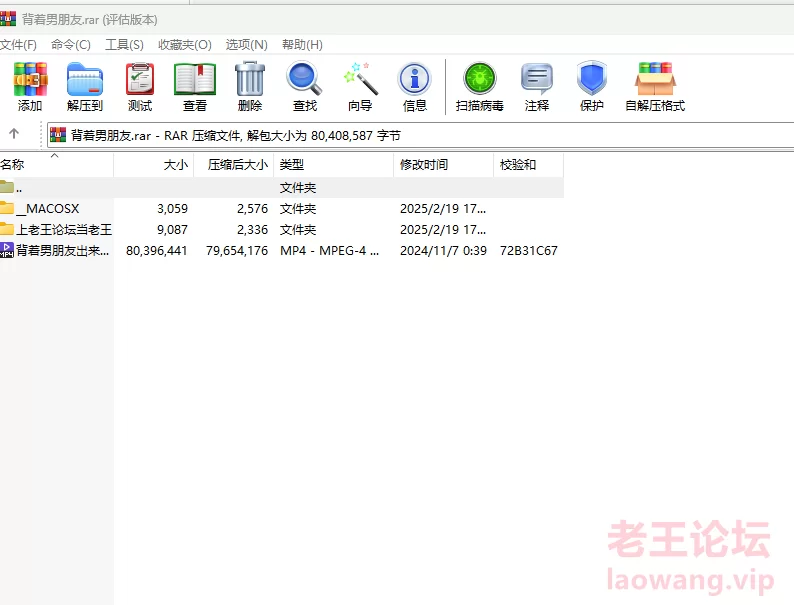The image size is (794, 605).
Task: Sort by 大小 column header
Action: [154, 165]
